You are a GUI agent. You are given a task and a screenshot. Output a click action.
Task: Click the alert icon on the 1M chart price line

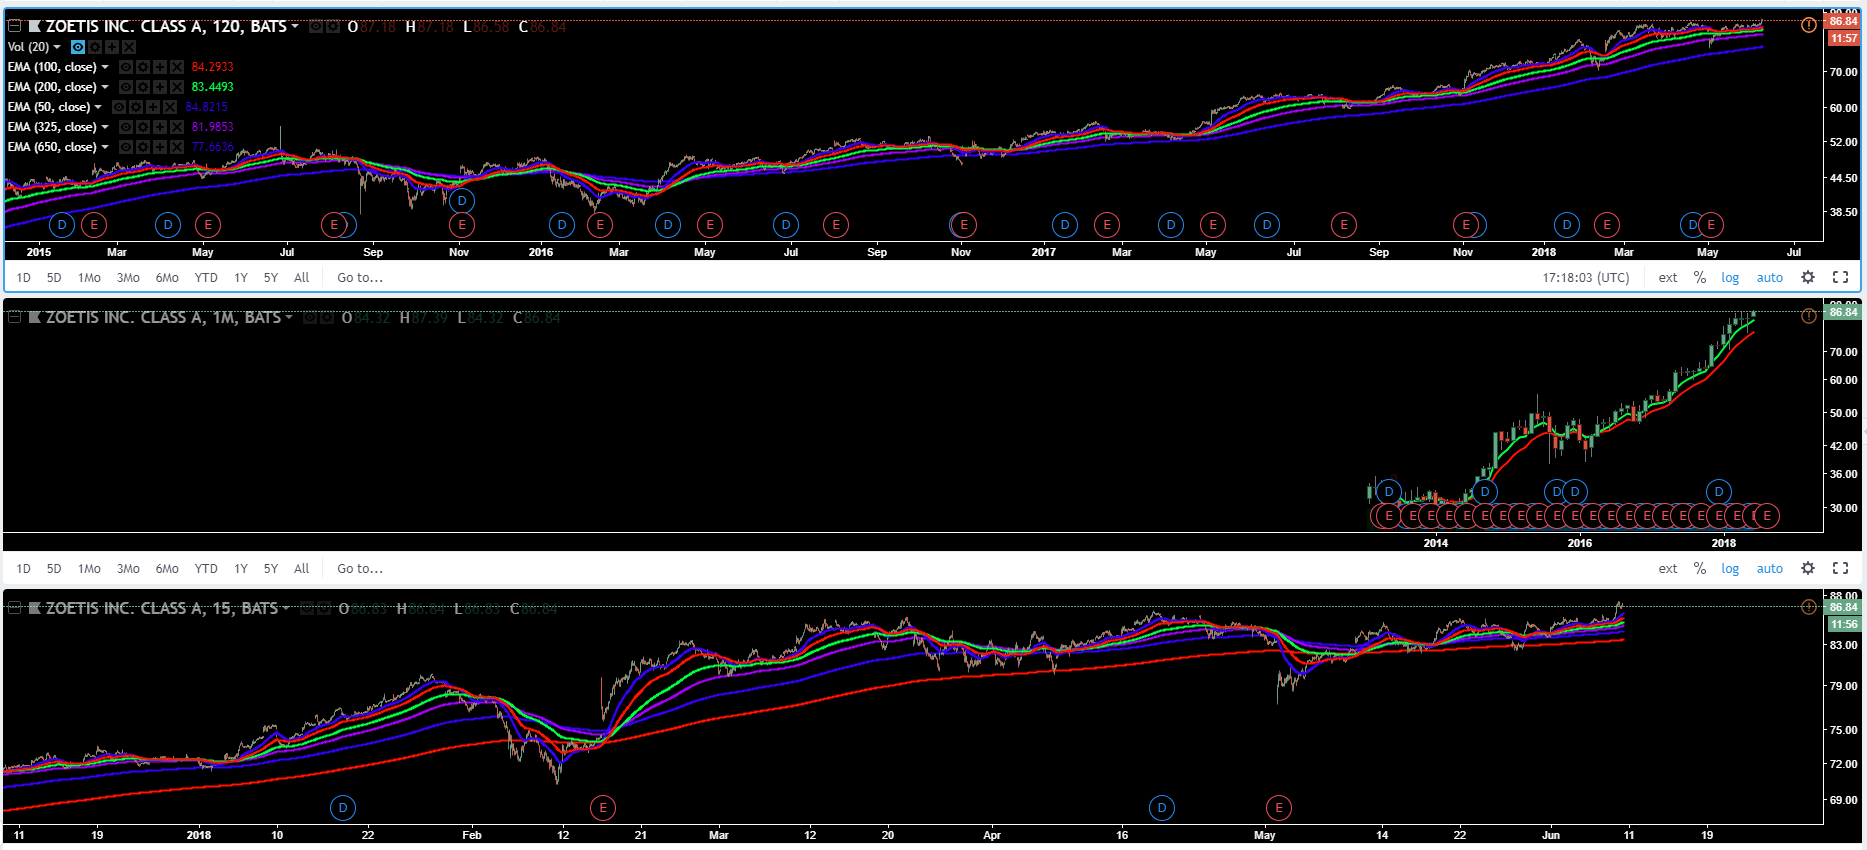(x=1809, y=316)
